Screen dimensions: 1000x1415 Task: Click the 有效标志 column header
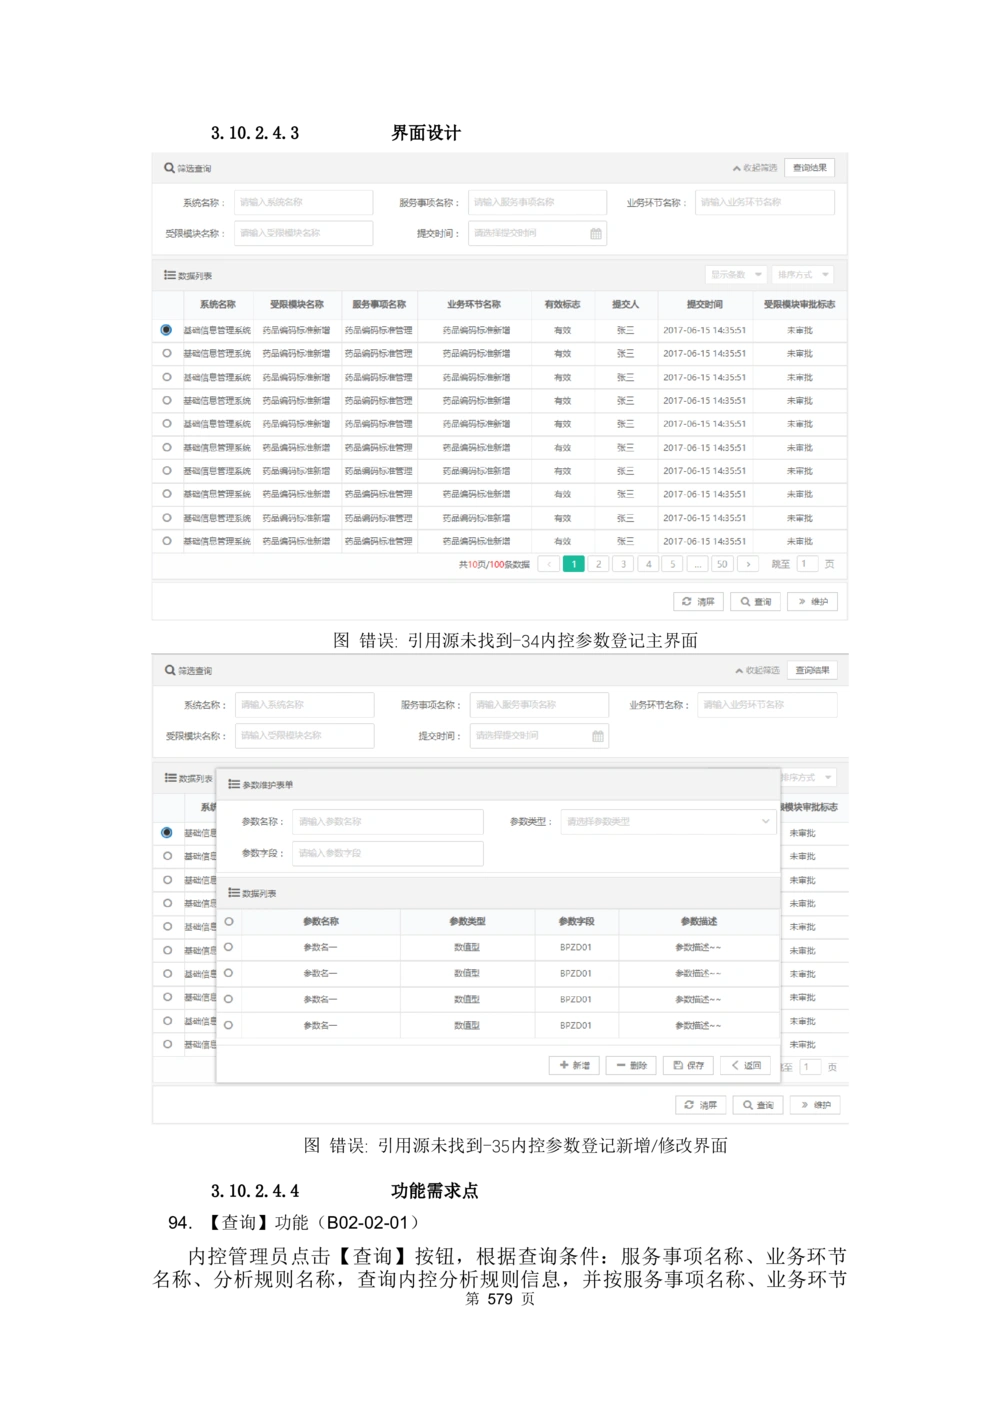562,304
